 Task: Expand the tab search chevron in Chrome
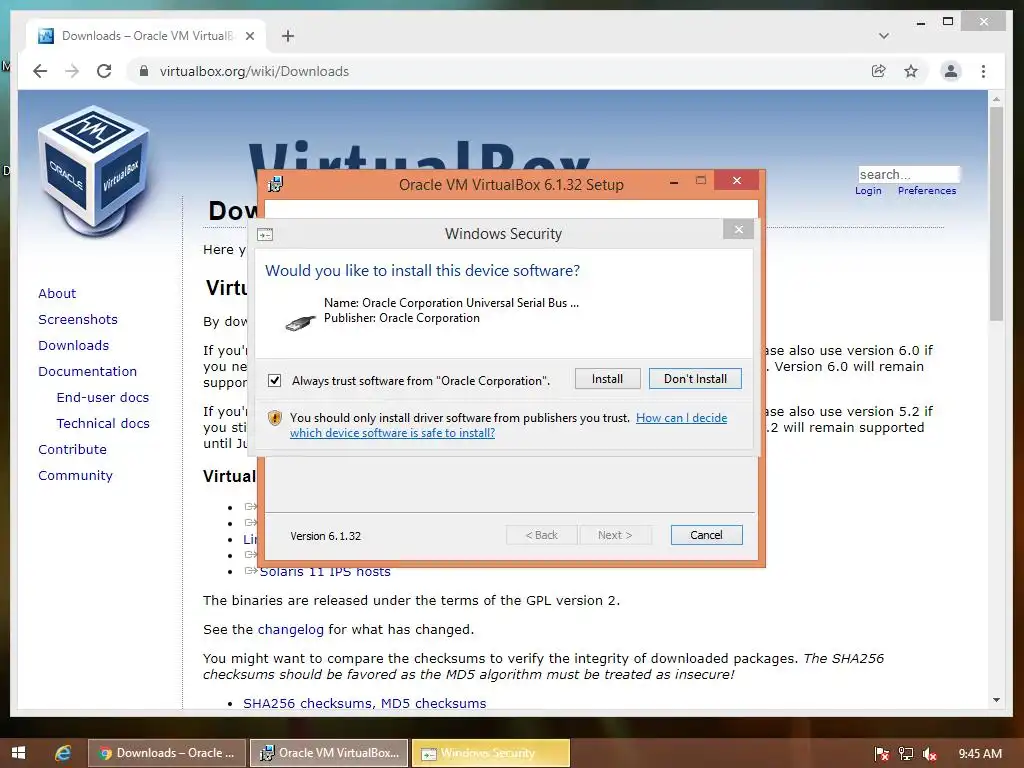pos(884,36)
